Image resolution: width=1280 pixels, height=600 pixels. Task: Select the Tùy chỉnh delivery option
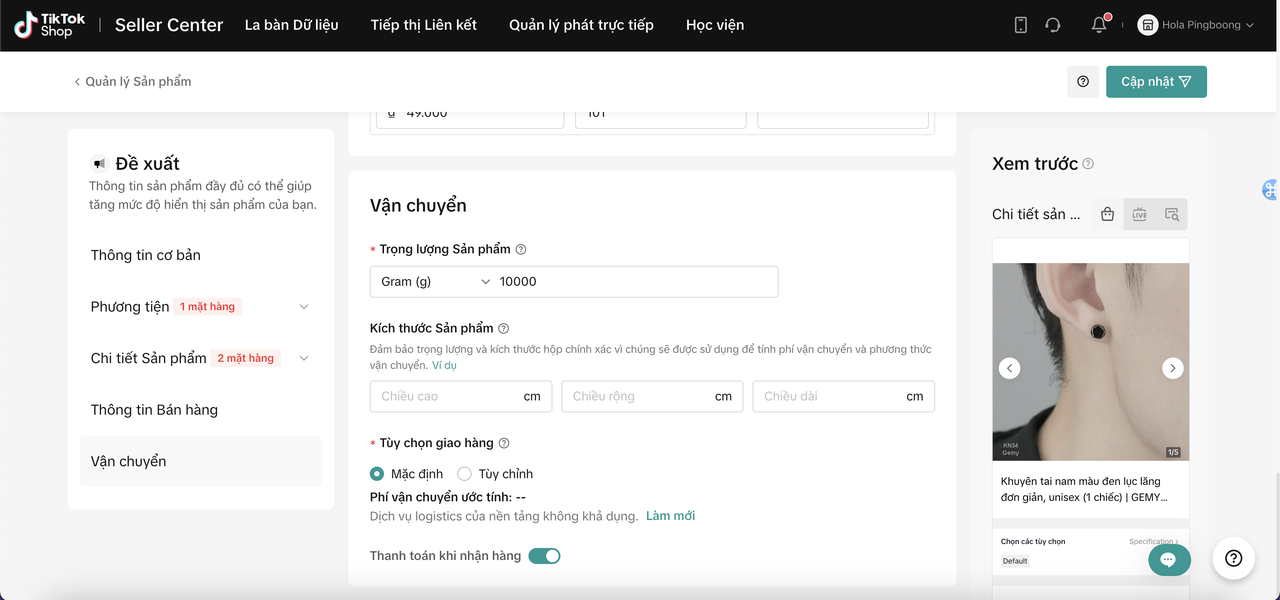(464, 474)
